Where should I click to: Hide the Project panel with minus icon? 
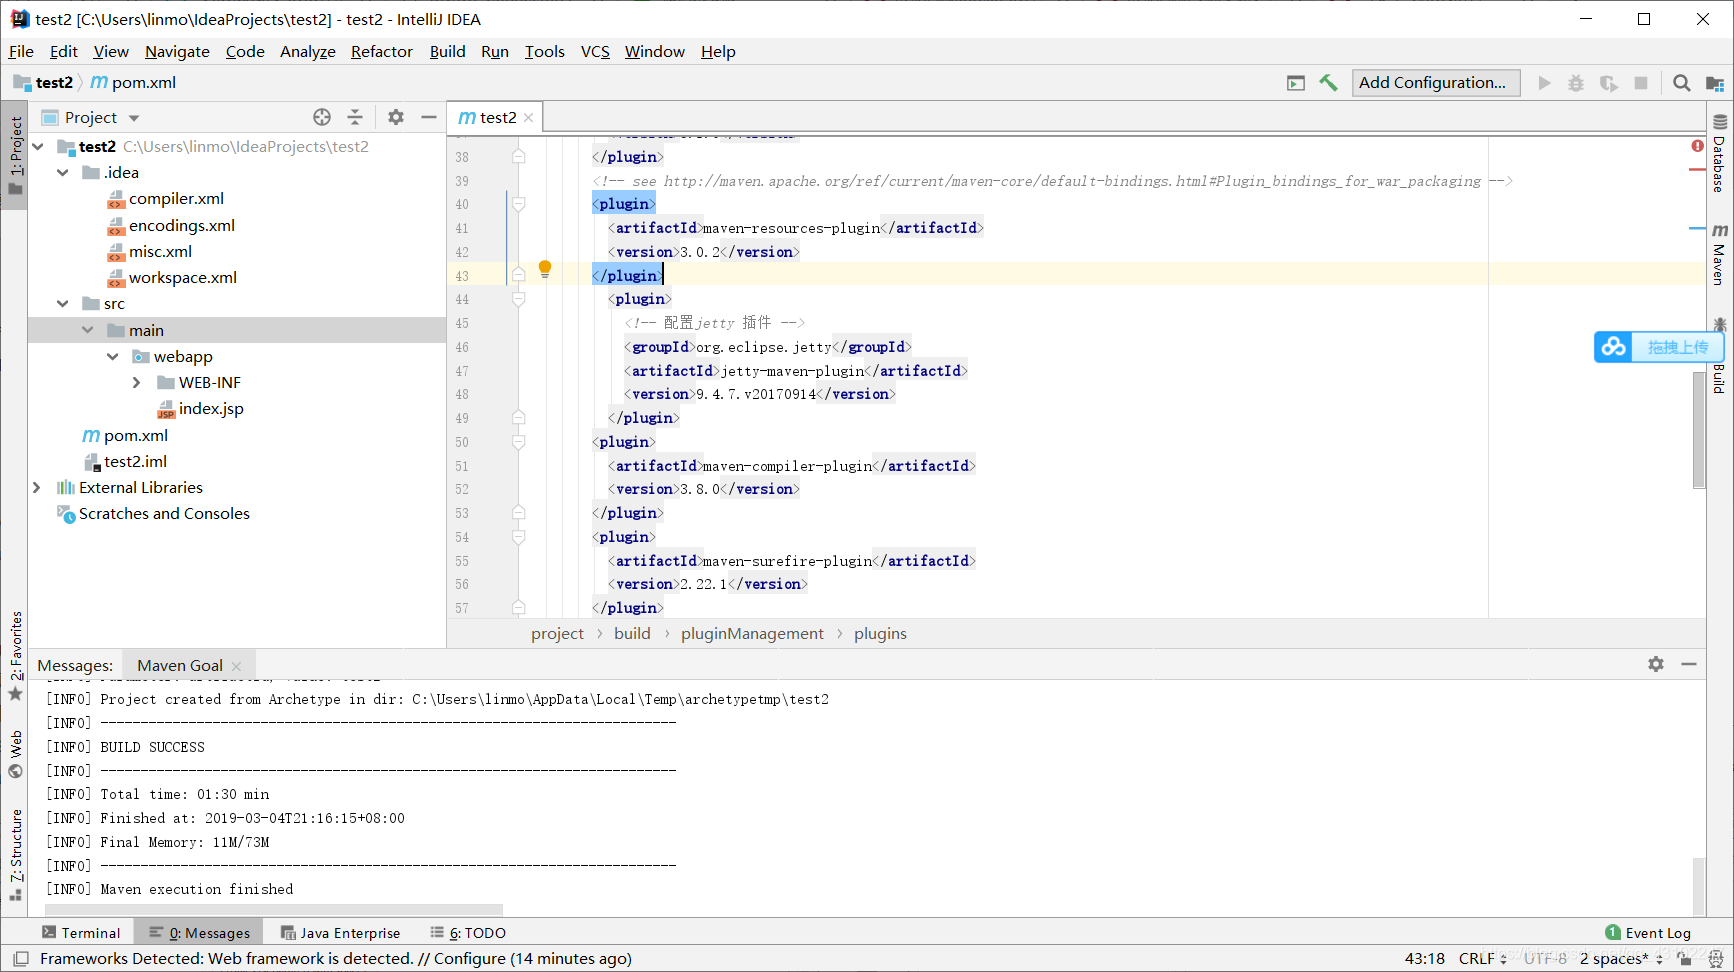pos(429,117)
